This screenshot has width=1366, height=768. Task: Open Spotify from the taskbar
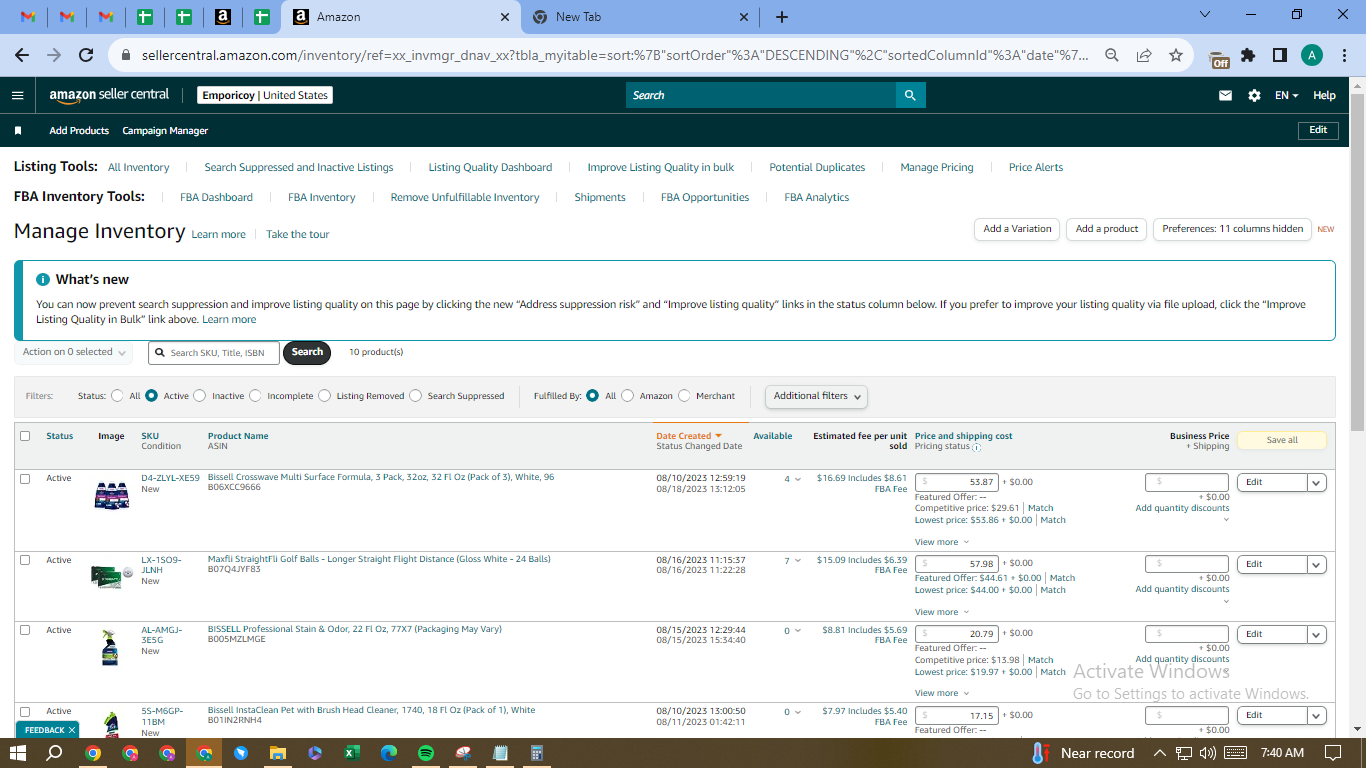pyautogui.click(x=425, y=753)
